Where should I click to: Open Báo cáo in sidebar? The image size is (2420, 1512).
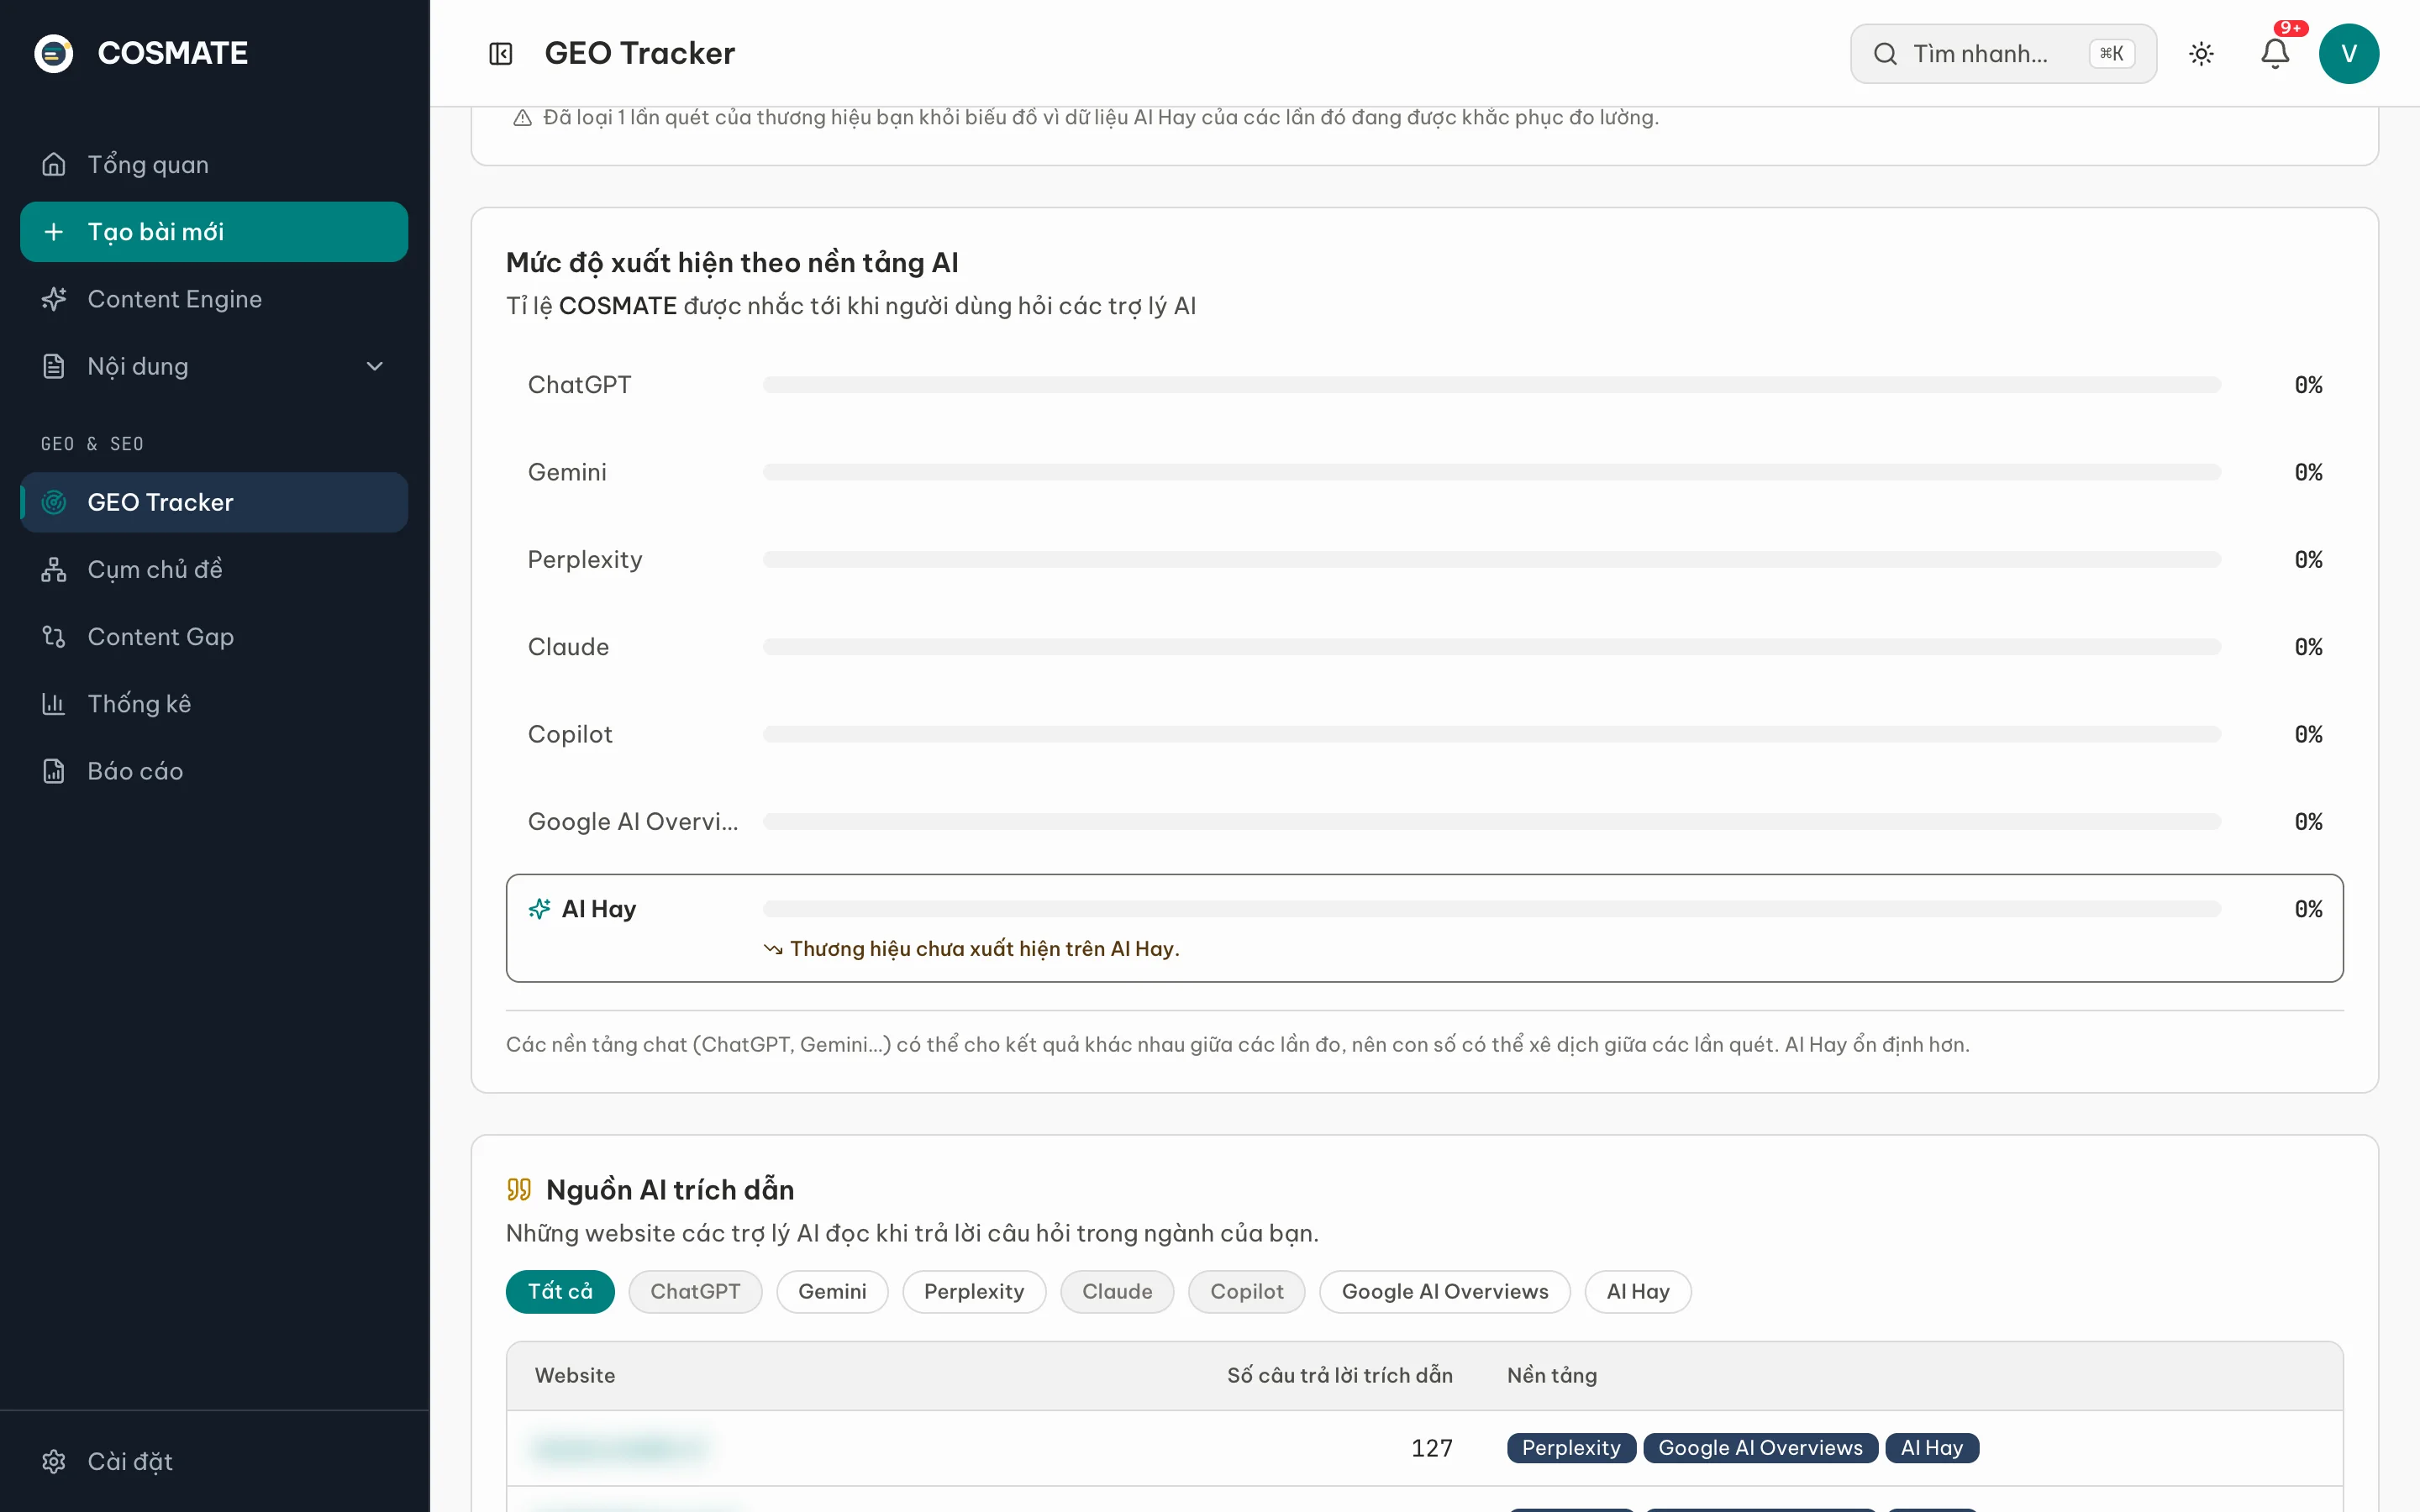coord(214,771)
